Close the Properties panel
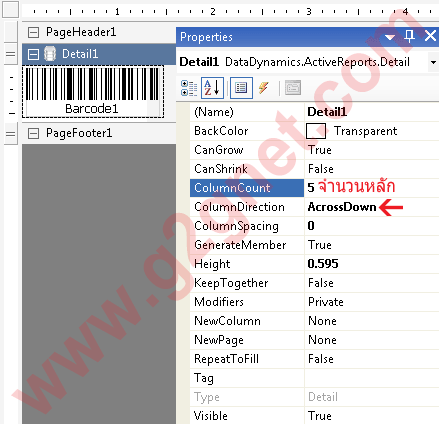 (x=430, y=36)
